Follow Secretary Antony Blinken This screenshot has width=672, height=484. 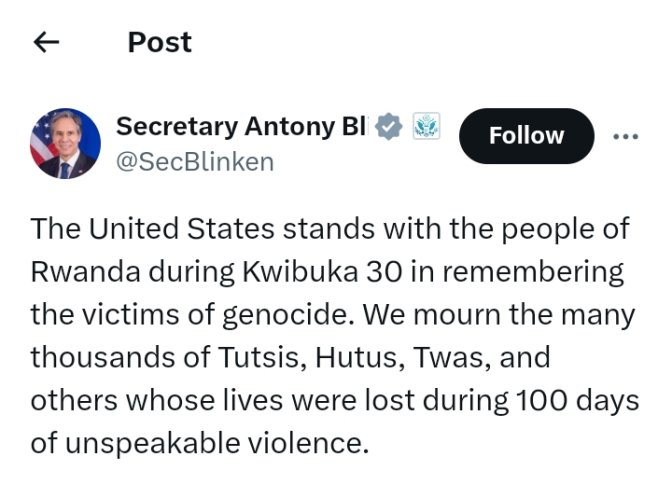click(526, 136)
